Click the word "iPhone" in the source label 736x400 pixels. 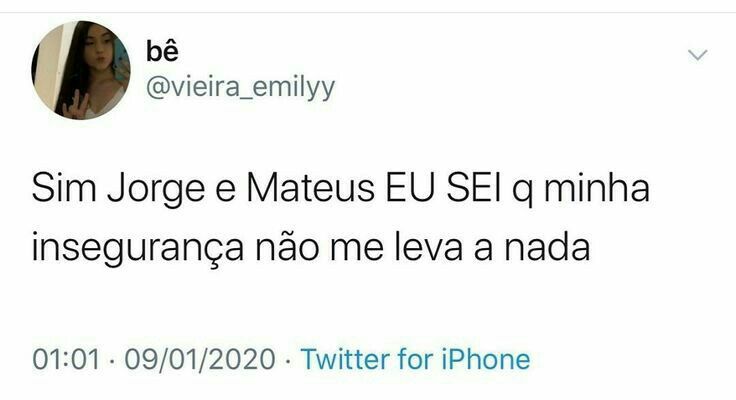(x=486, y=358)
